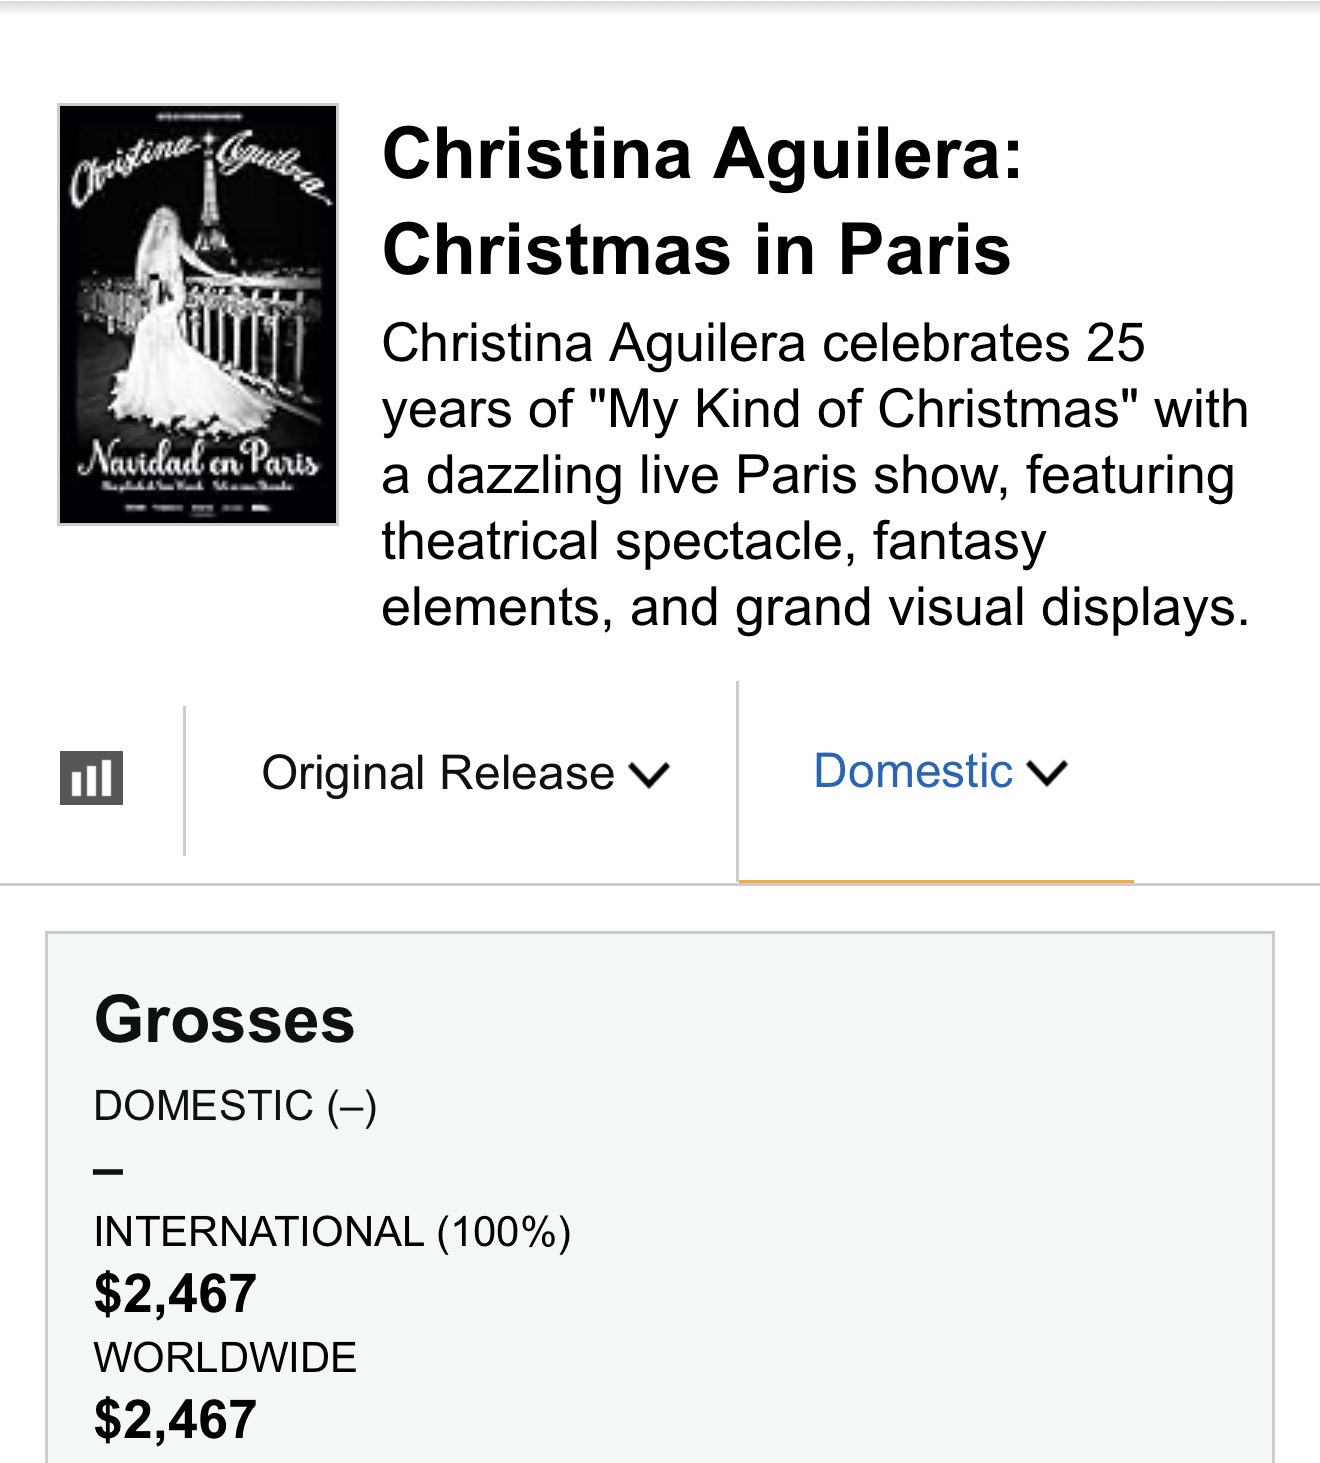The image size is (1320, 1463).
Task: Click the WORLDWIDE label
Action: click(x=225, y=1357)
